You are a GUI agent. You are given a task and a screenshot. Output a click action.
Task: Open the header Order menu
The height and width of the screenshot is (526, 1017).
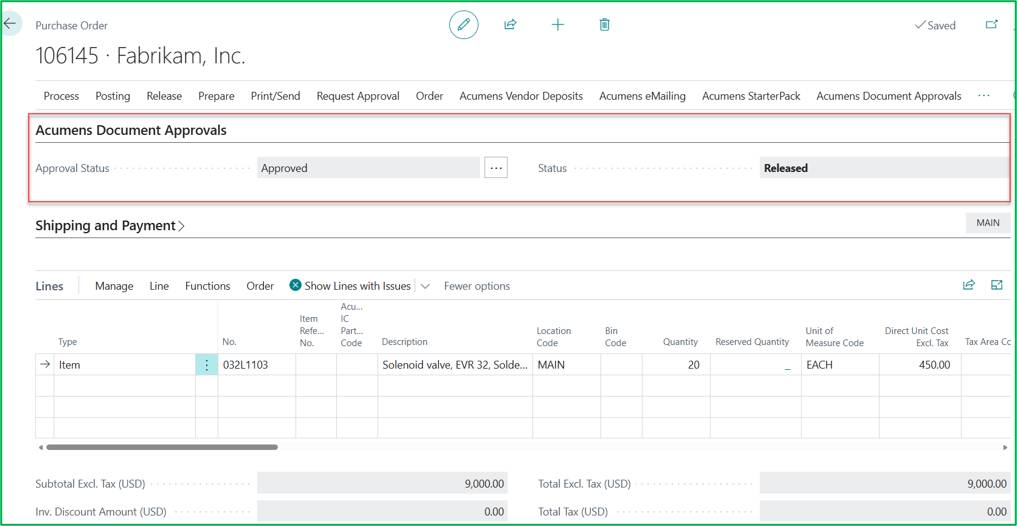tap(429, 96)
